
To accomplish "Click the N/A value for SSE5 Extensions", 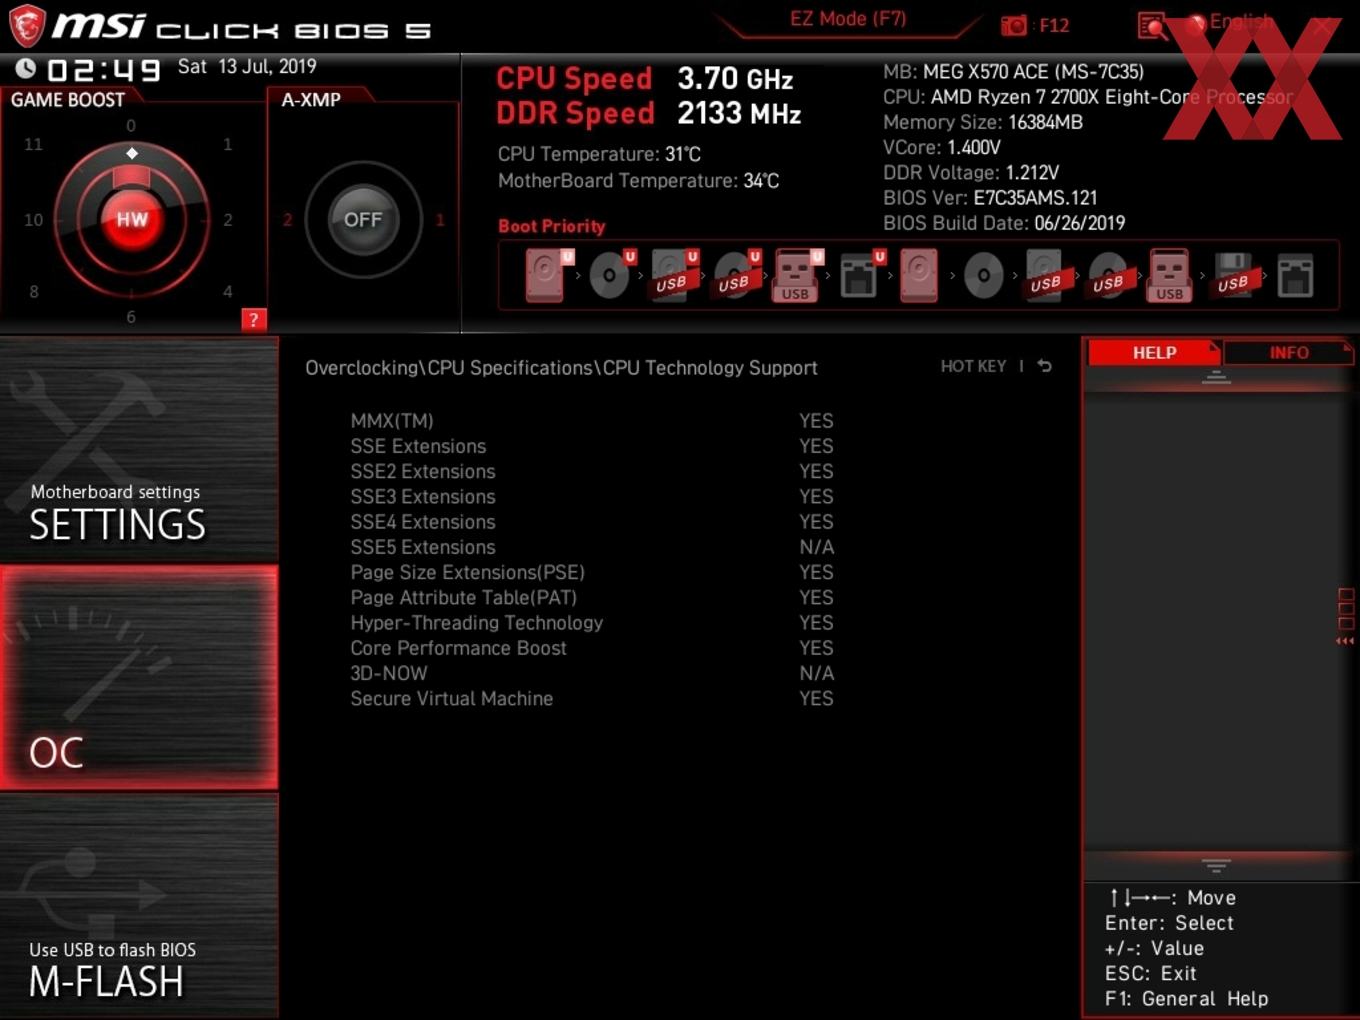I will 816,547.
